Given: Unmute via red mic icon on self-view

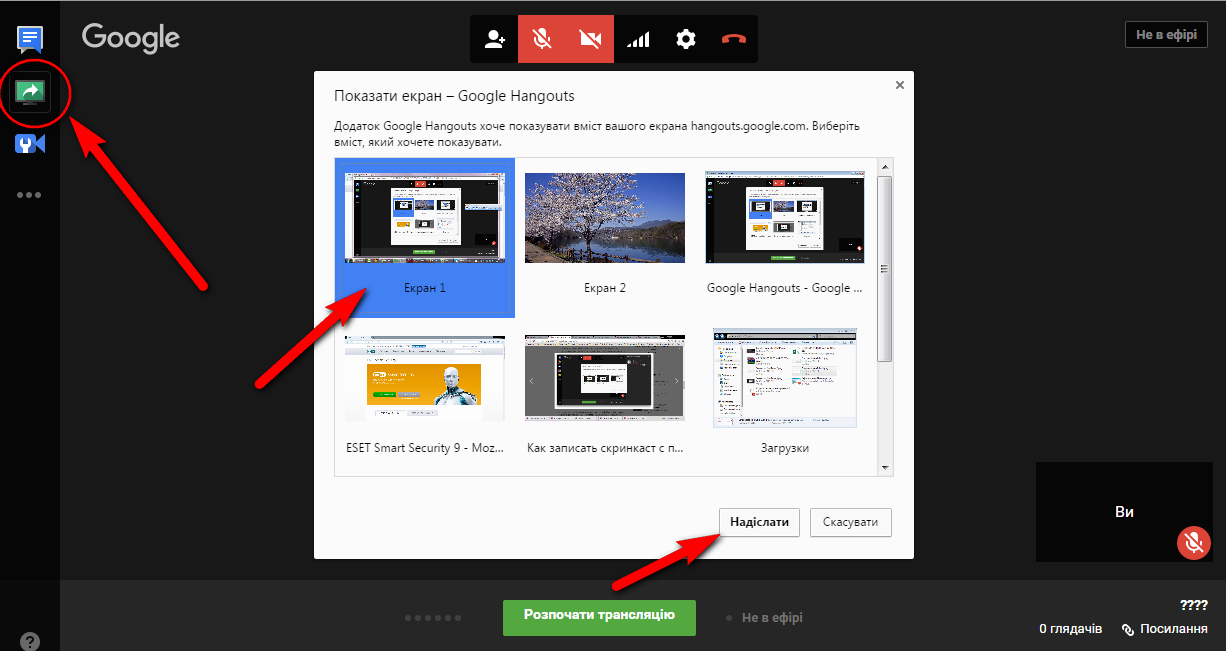Looking at the screenshot, I should [x=1193, y=542].
